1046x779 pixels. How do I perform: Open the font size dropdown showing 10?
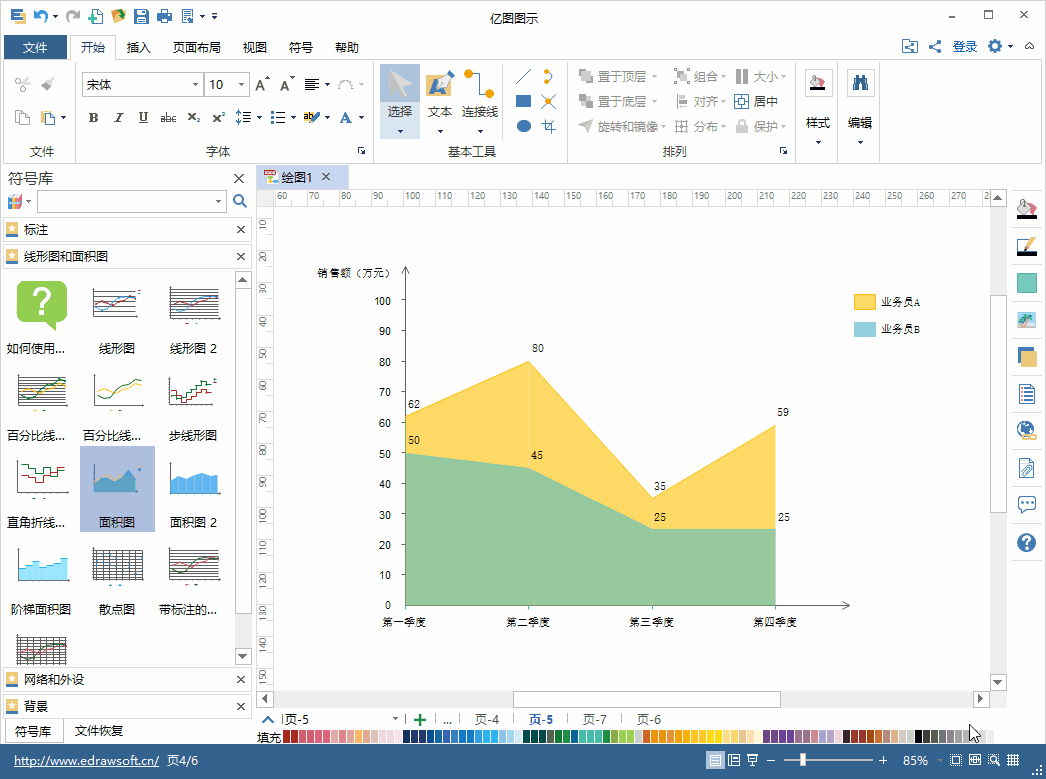click(241, 84)
